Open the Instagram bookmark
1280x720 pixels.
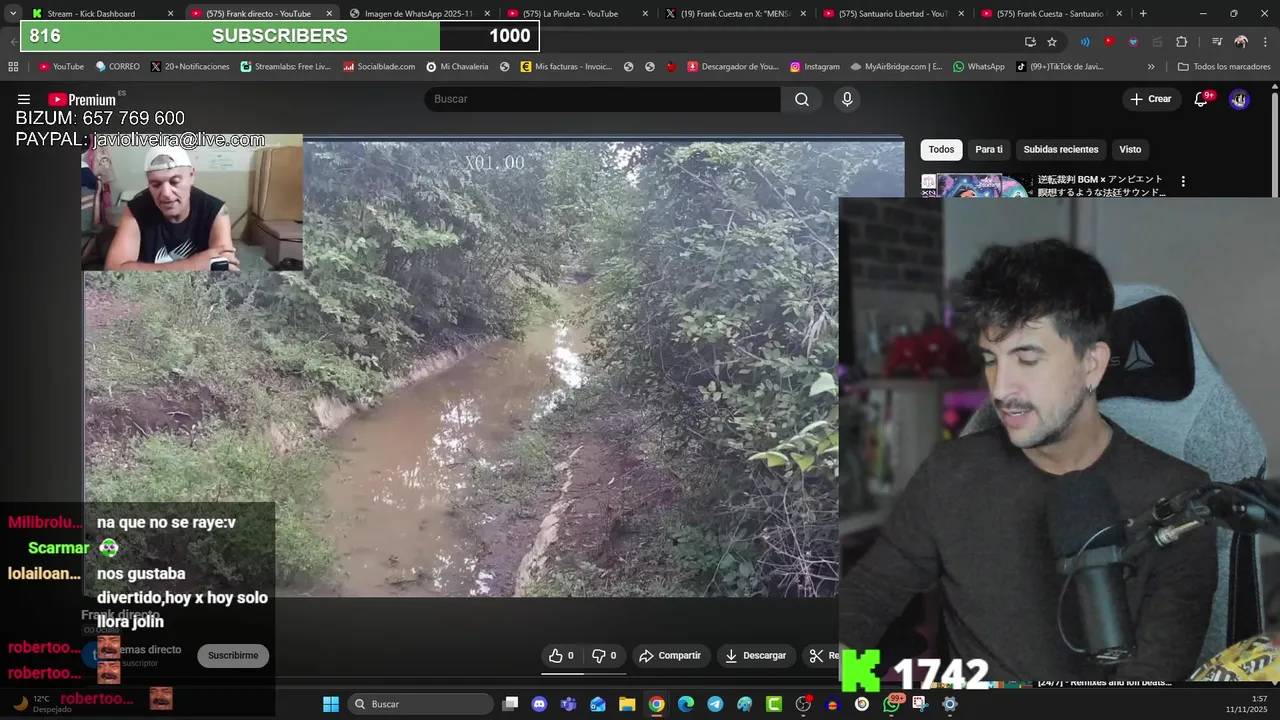click(814, 66)
